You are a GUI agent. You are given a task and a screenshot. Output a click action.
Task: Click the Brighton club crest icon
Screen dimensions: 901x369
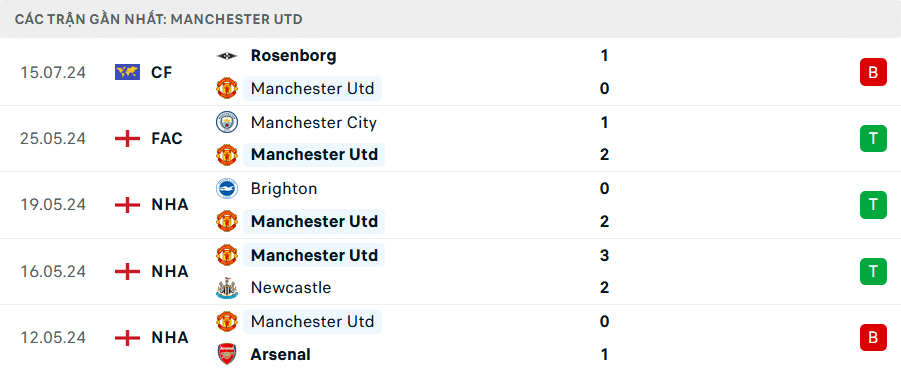click(x=226, y=189)
